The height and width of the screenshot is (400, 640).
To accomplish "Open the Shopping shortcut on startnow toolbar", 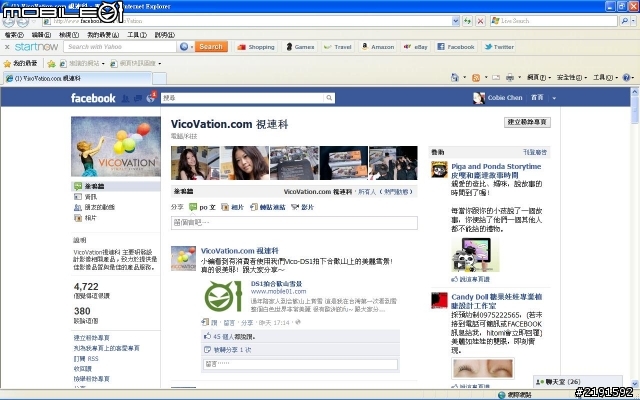I will point(256,47).
